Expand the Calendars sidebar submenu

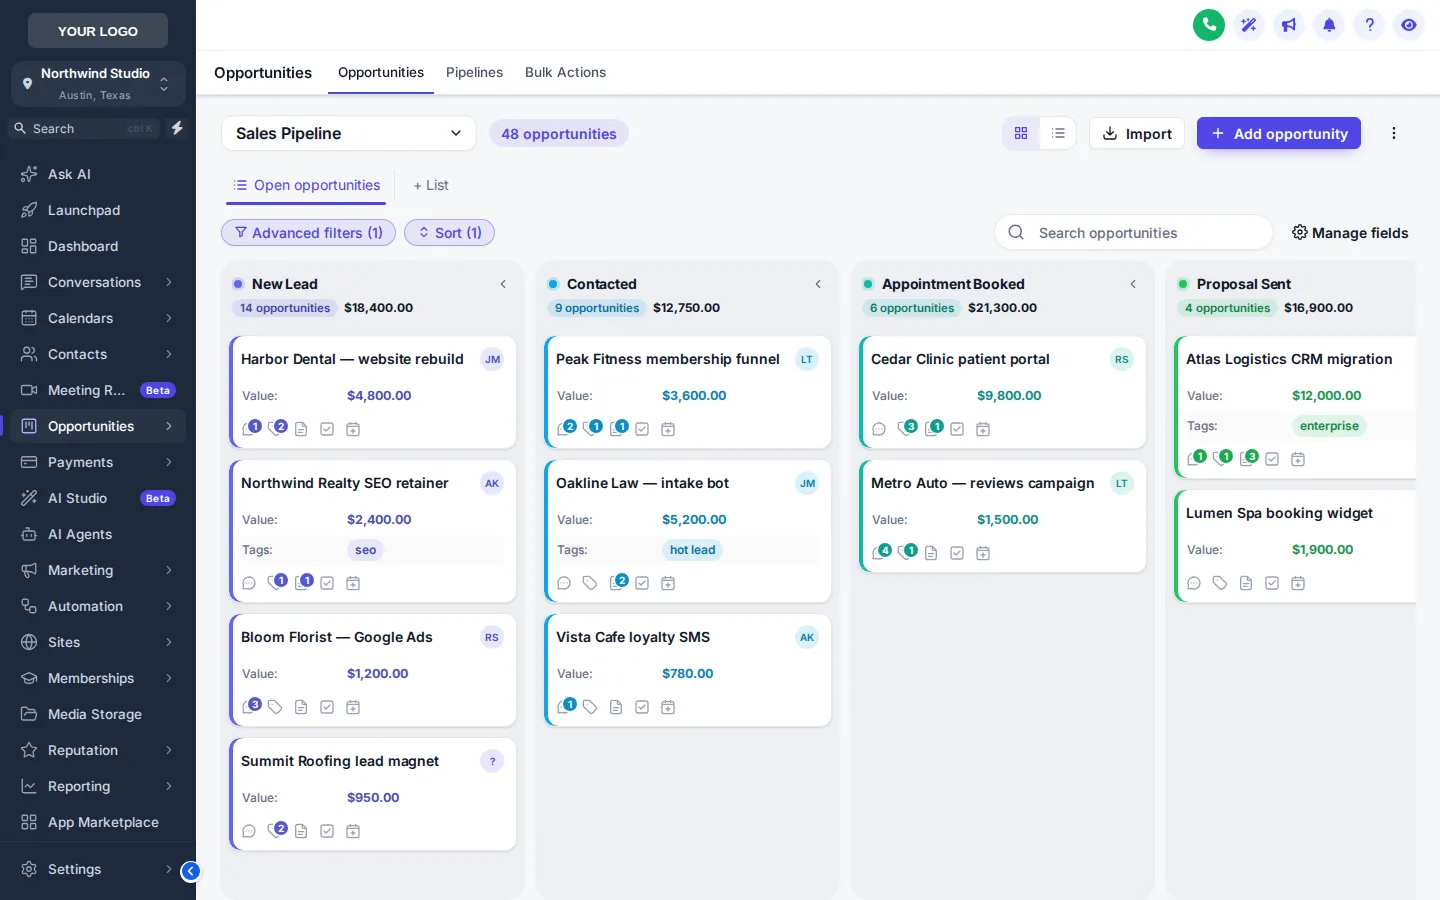[169, 318]
